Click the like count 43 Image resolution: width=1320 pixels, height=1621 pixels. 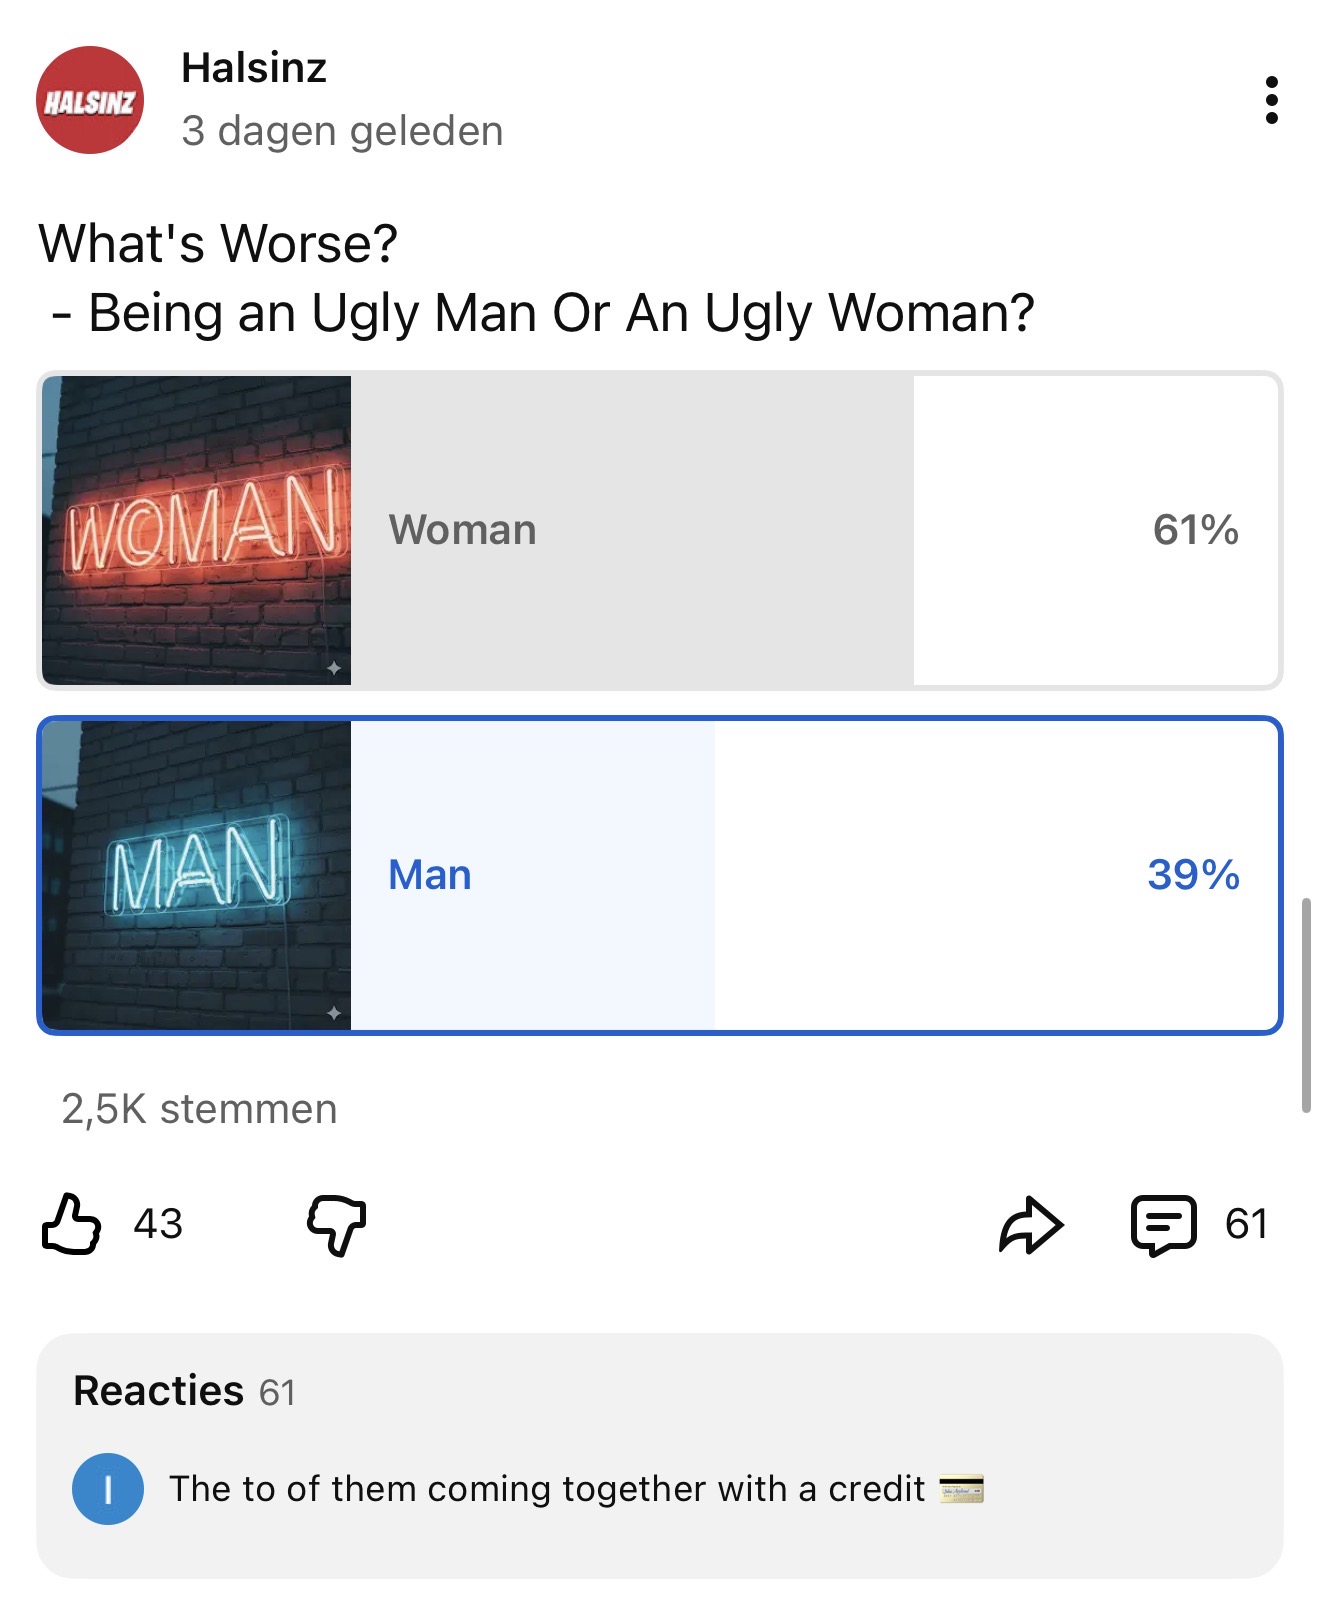(x=158, y=1224)
